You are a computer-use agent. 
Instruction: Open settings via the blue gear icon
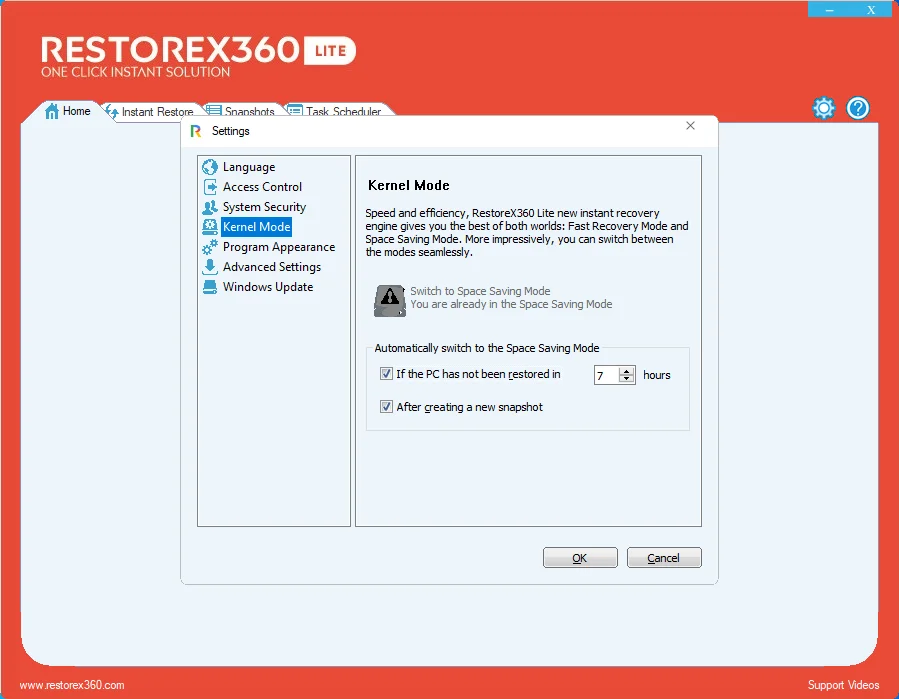[x=824, y=108]
